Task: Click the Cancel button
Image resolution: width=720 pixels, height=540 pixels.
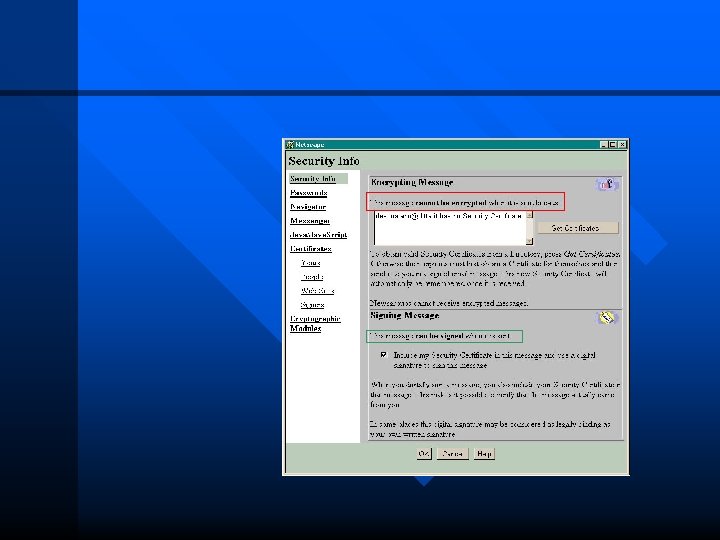Action: click(452, 454)
